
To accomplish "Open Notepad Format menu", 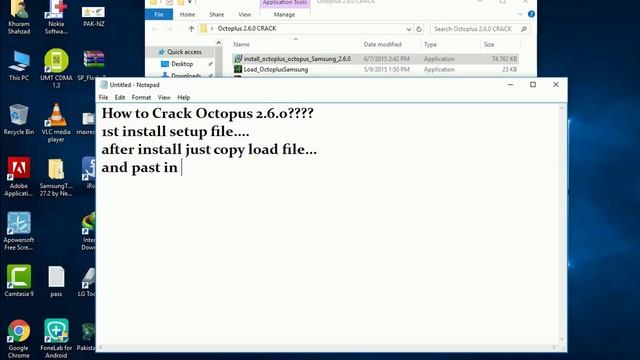I will (141, 98).
